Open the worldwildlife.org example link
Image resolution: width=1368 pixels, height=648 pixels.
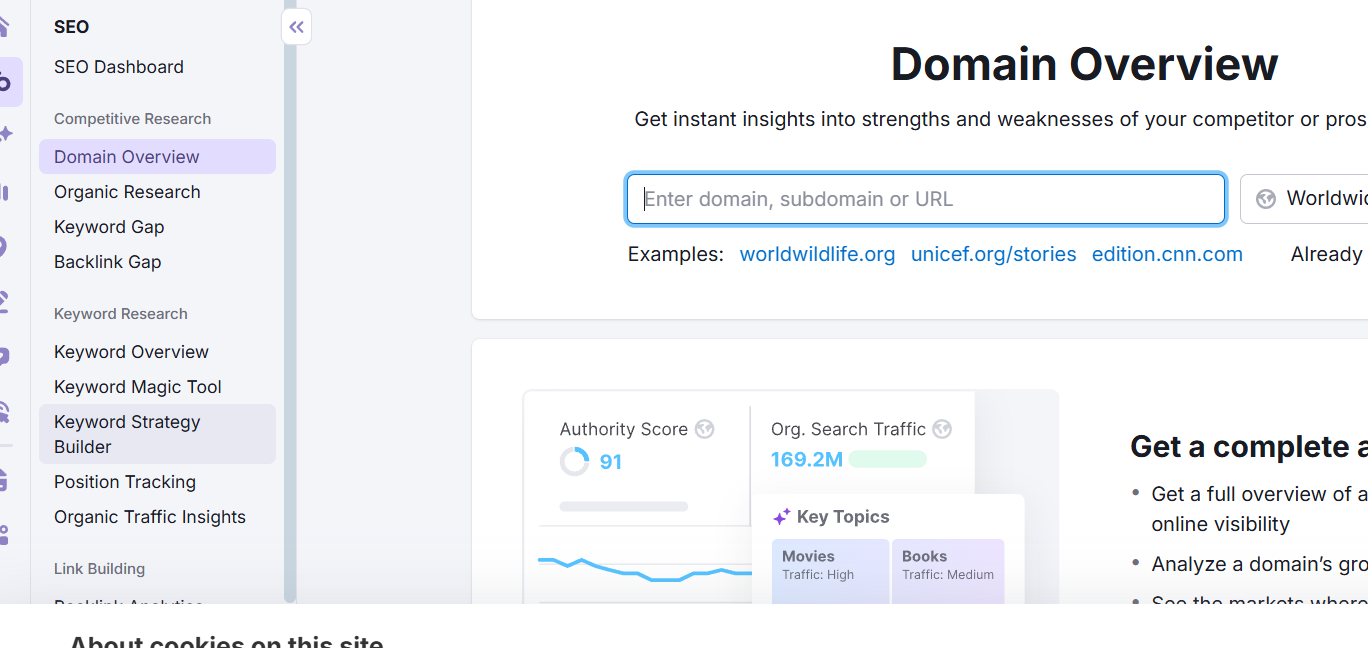click(x=817, y=254)
